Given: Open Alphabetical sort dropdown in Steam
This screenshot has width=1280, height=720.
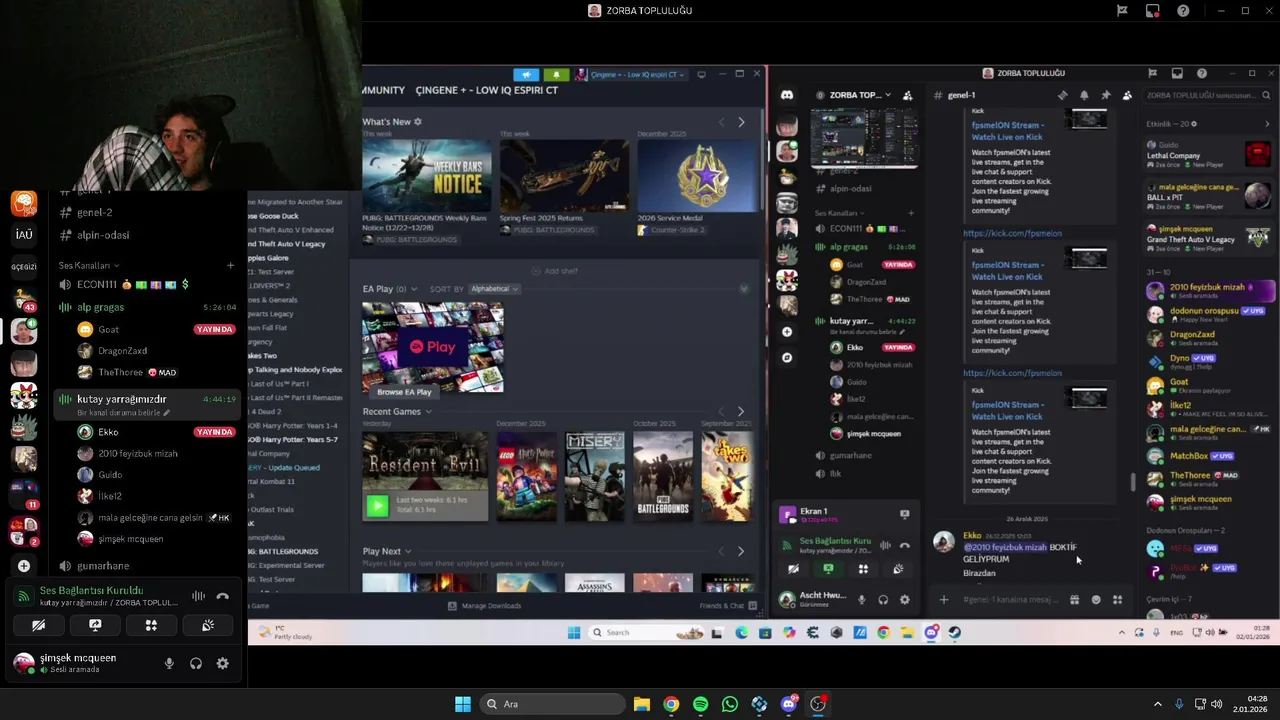Looking at the screenshot, I should tap(493, 289).
